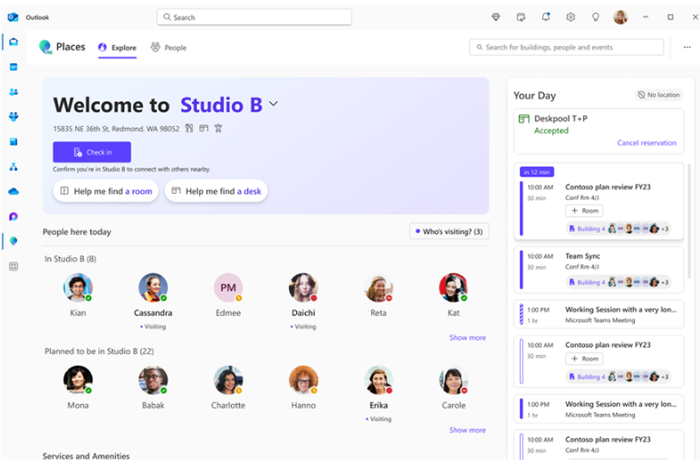
Task: Open Hanno's profile avatar
Action: pos(304,380)
